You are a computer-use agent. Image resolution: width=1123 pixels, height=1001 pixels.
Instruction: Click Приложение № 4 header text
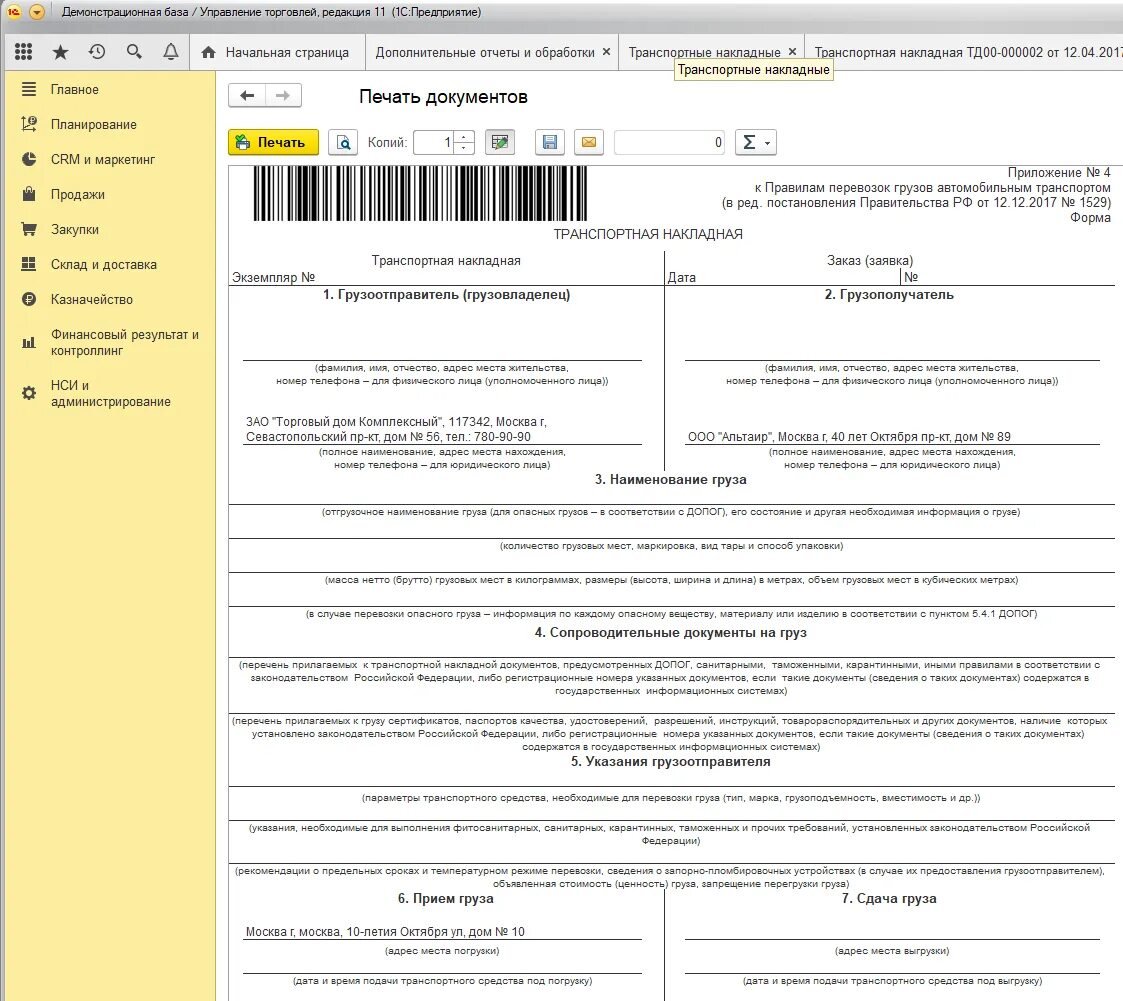tap(1059, 173)
